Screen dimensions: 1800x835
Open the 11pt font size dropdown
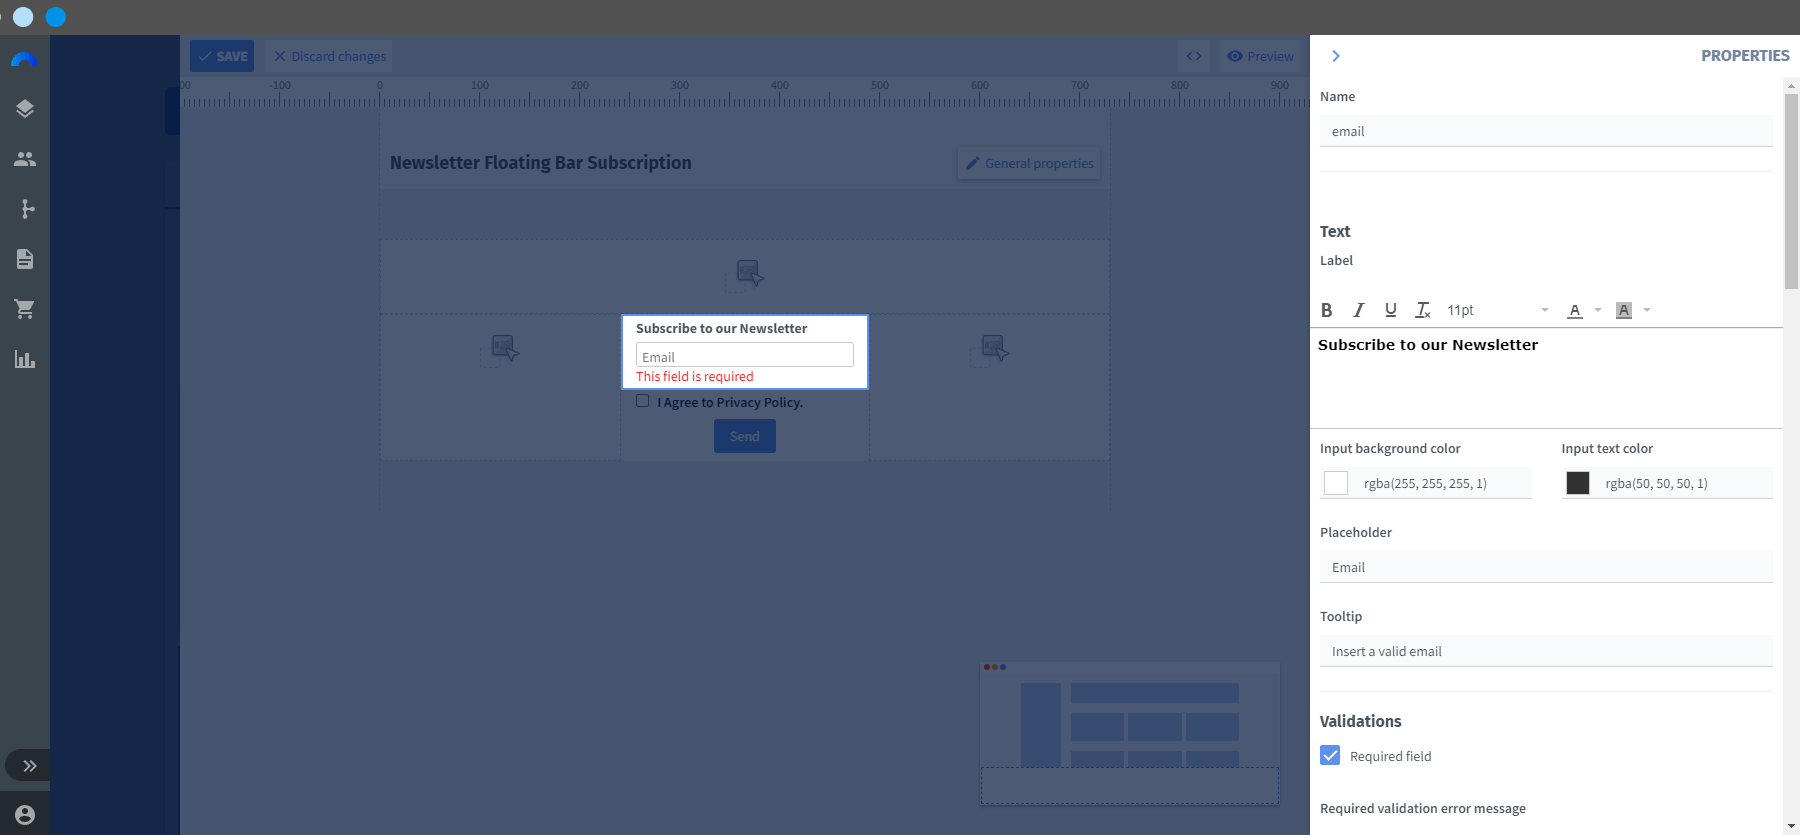click(x=1498, y=310)
